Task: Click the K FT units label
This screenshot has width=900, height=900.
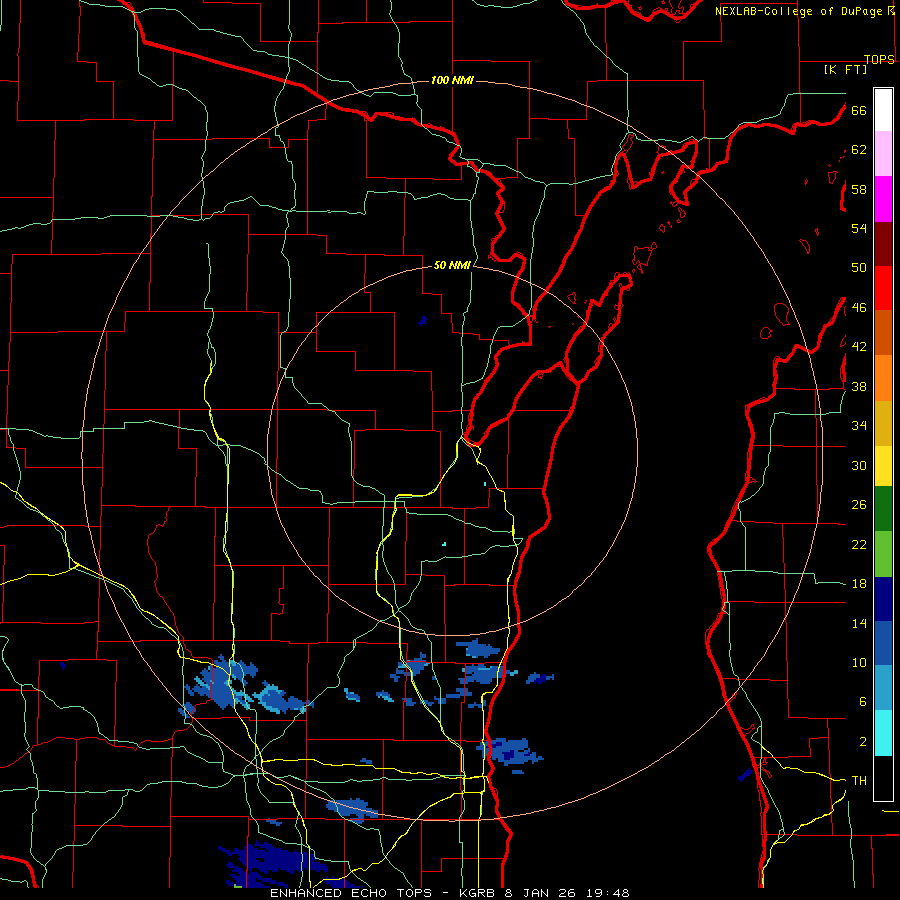Action: click(845, 69)
